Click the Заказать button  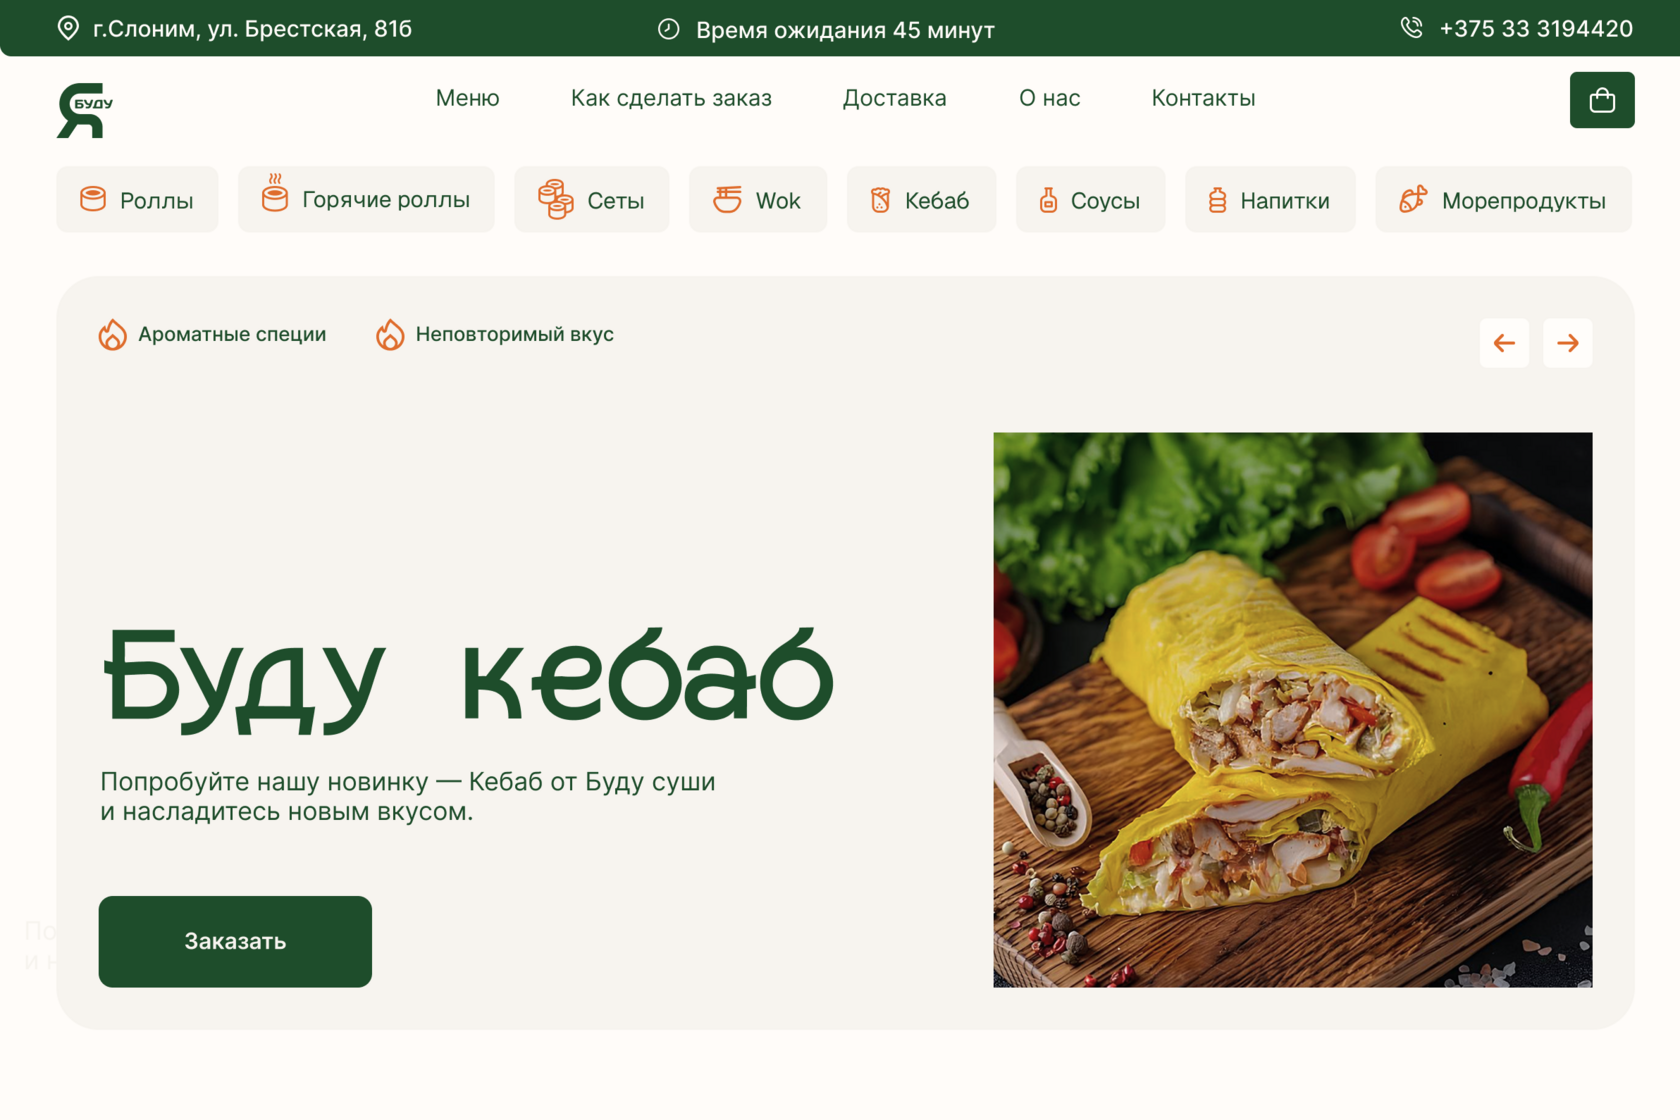[x=235, y=941]
